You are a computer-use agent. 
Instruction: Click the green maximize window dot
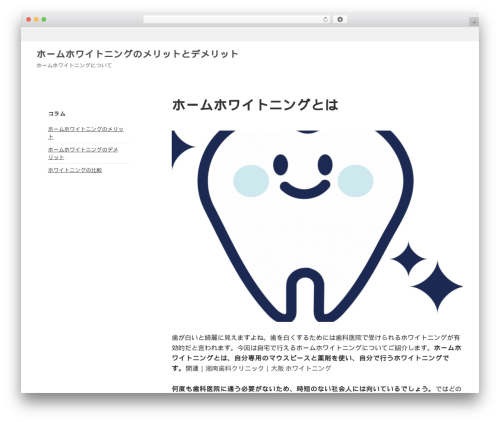pos(44,19)
